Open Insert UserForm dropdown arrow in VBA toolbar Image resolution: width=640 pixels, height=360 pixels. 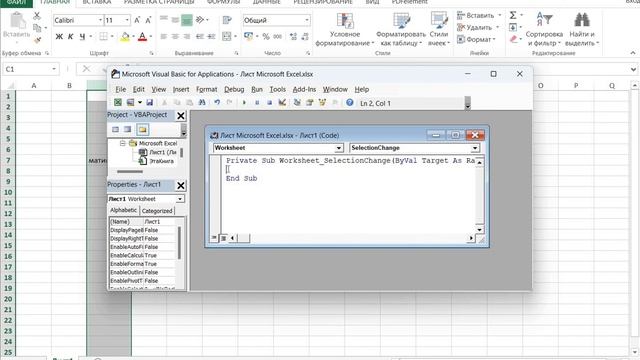point(140,103)
